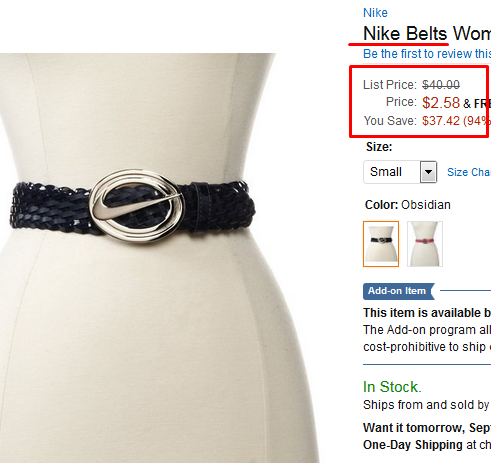Click the green In Stock label
The image size is (491, 465).
(392, 387)
